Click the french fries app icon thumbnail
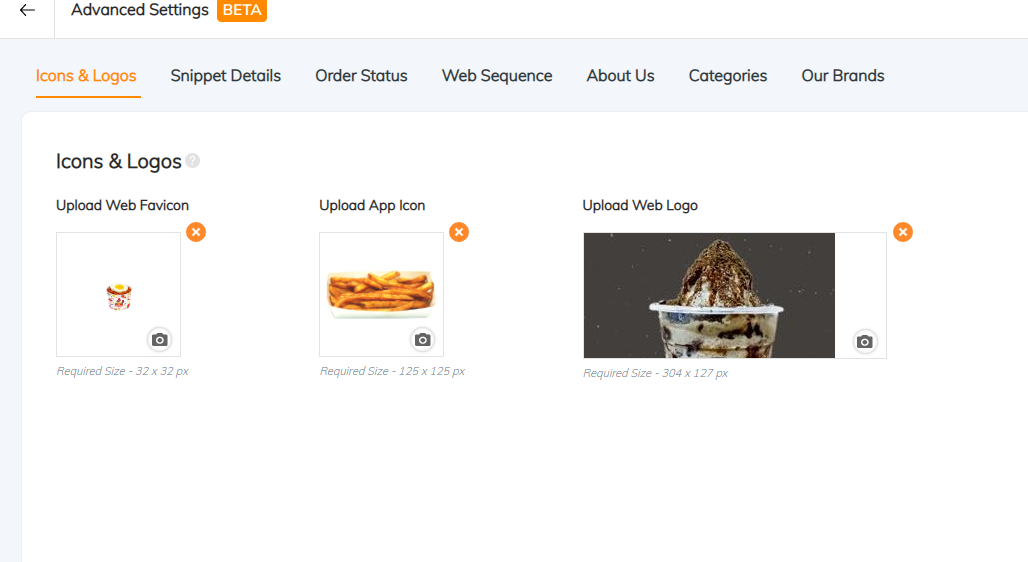Screen dimensions: 1028x562 pyautogui.click(x=381, y=293)
